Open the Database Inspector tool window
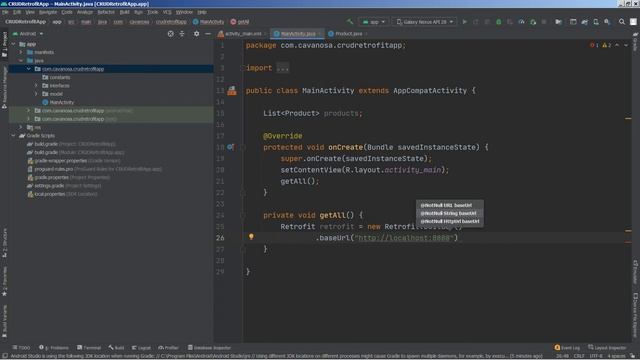The image size is (640, 360). 209,348
